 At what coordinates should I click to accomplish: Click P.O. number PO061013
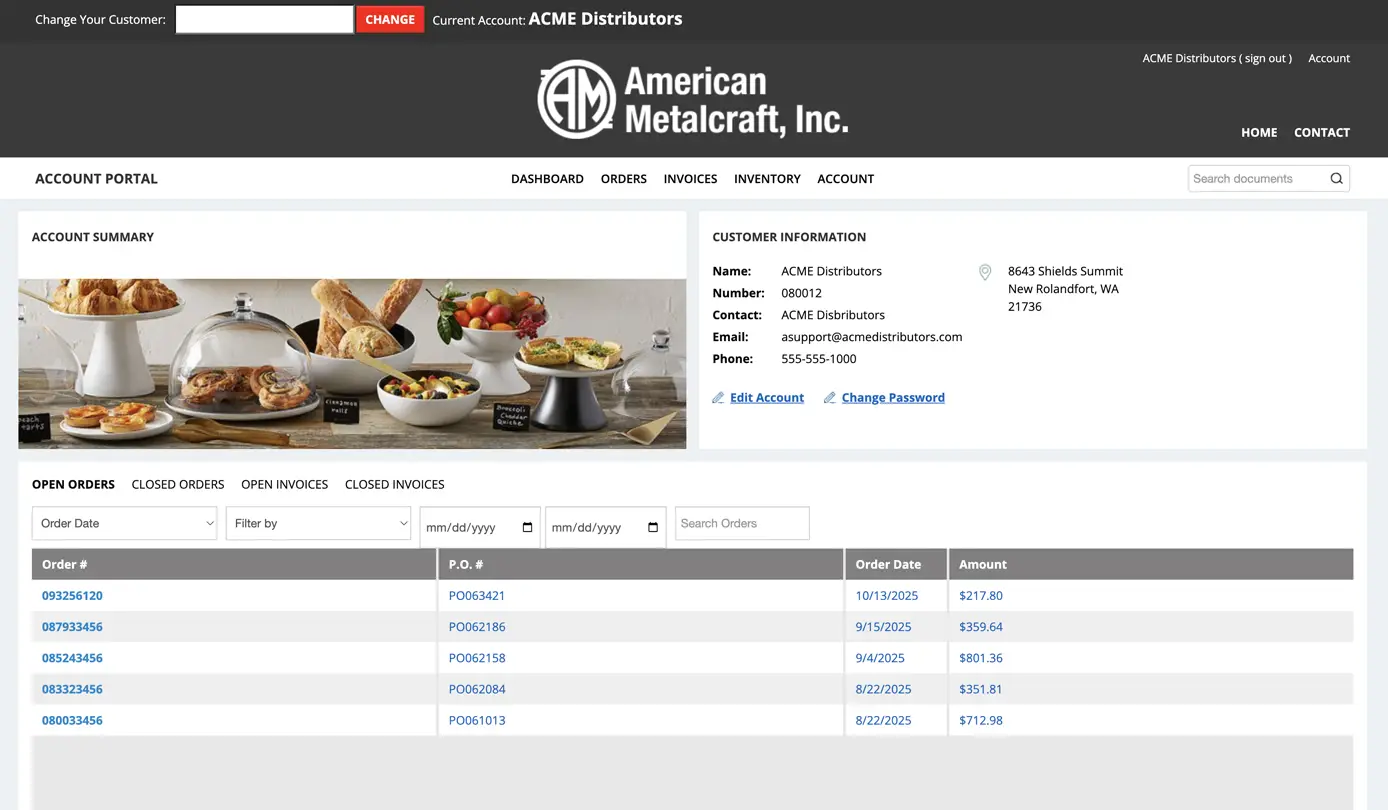(x=477, y=720)
